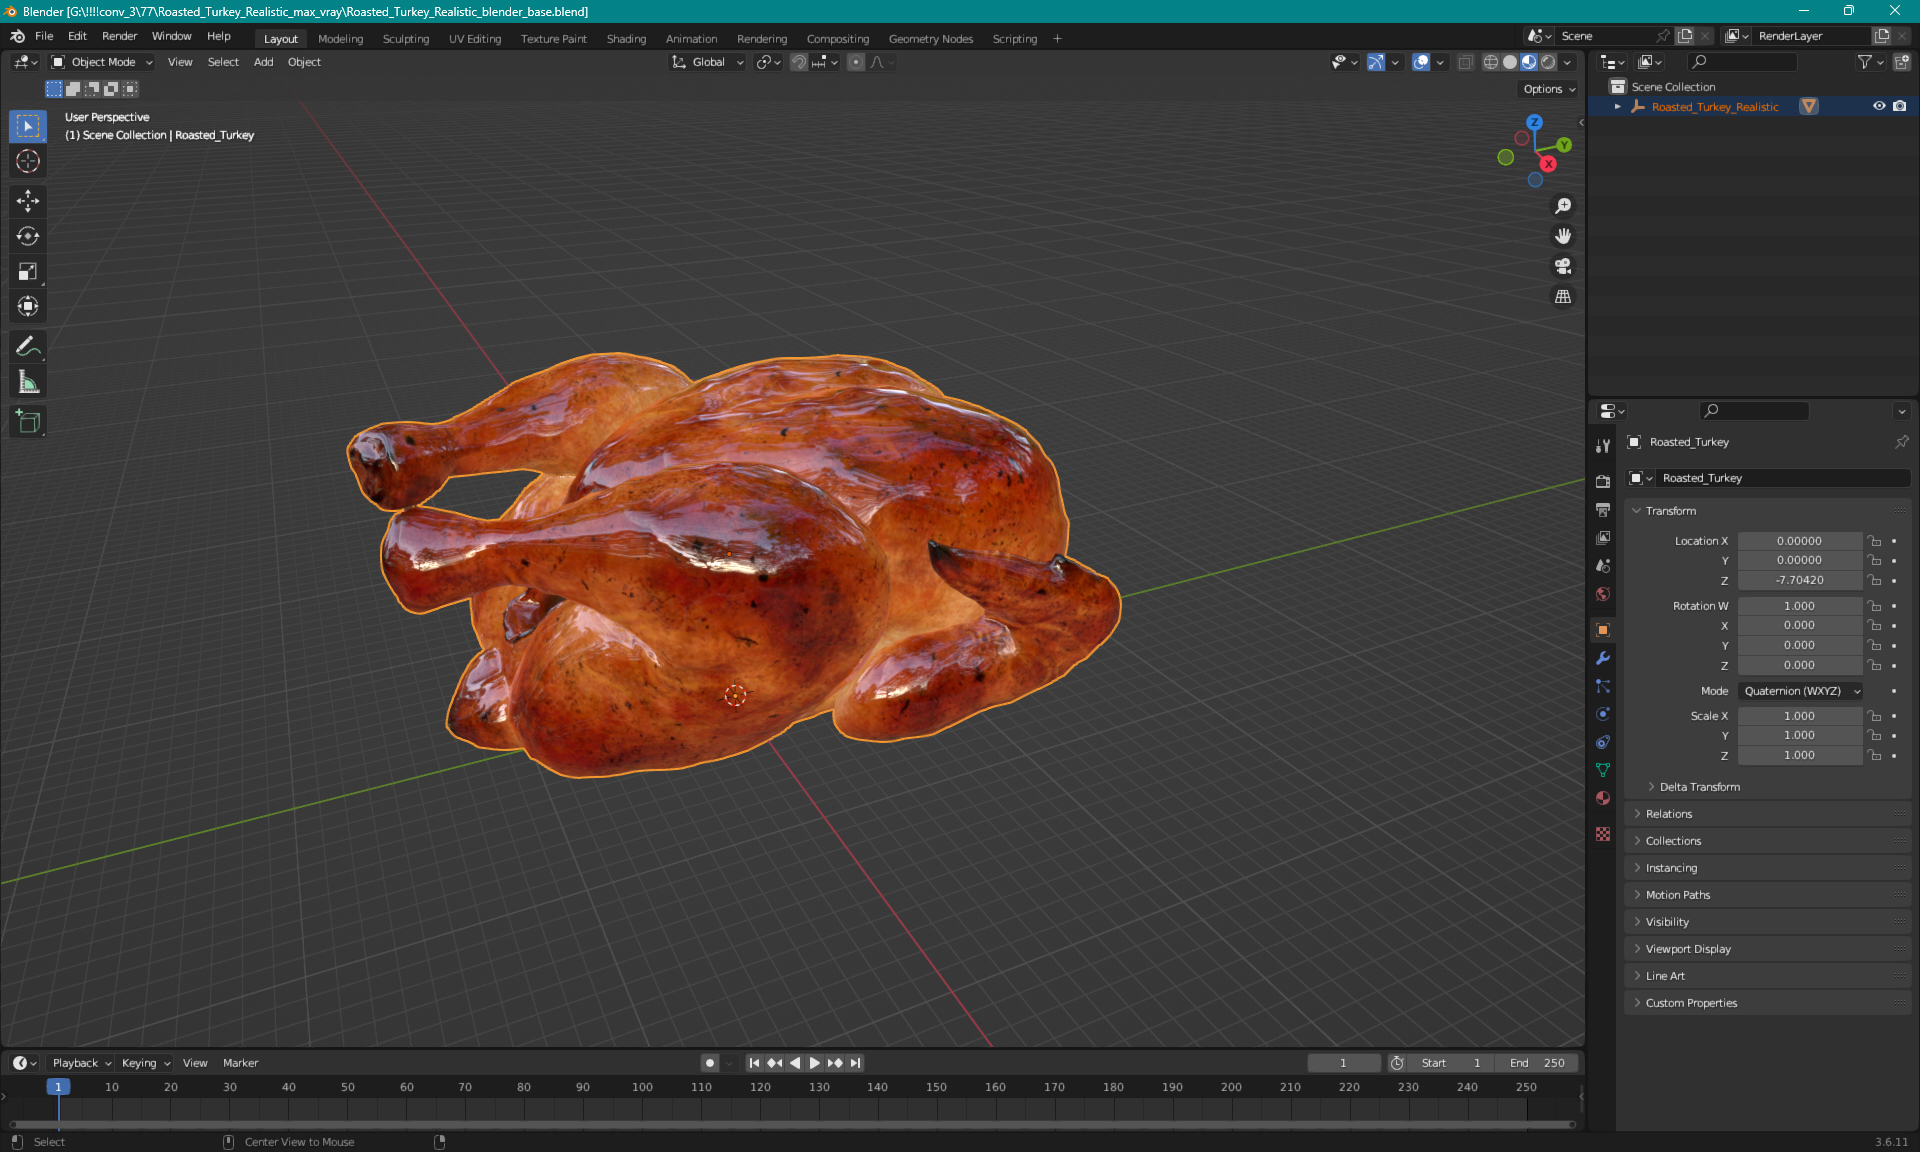The height and width of the screenshot is (1152, 1920).
Task: Open the Shading menu tab
Action: pyautogui.click(x=625, y=37)
